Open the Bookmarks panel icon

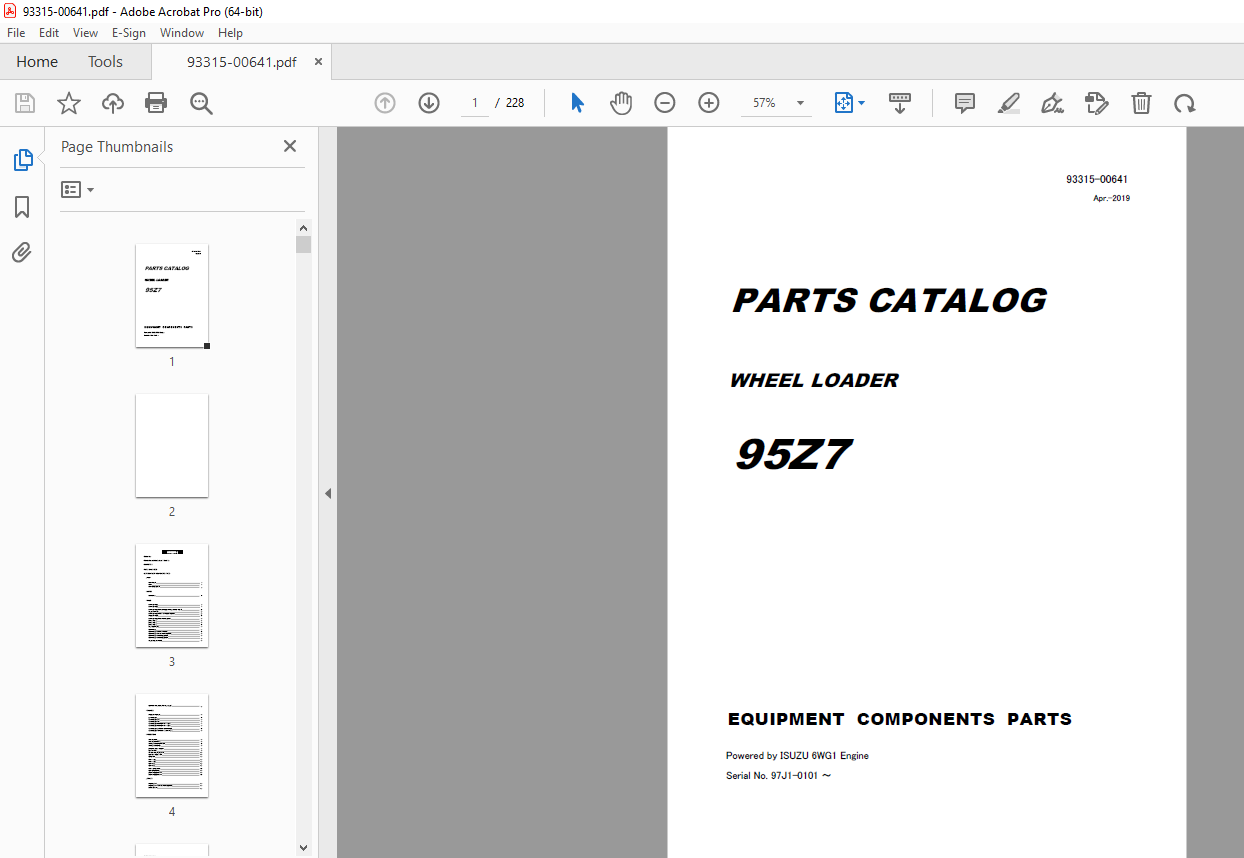pyautogui.click(x=22, y=207)
